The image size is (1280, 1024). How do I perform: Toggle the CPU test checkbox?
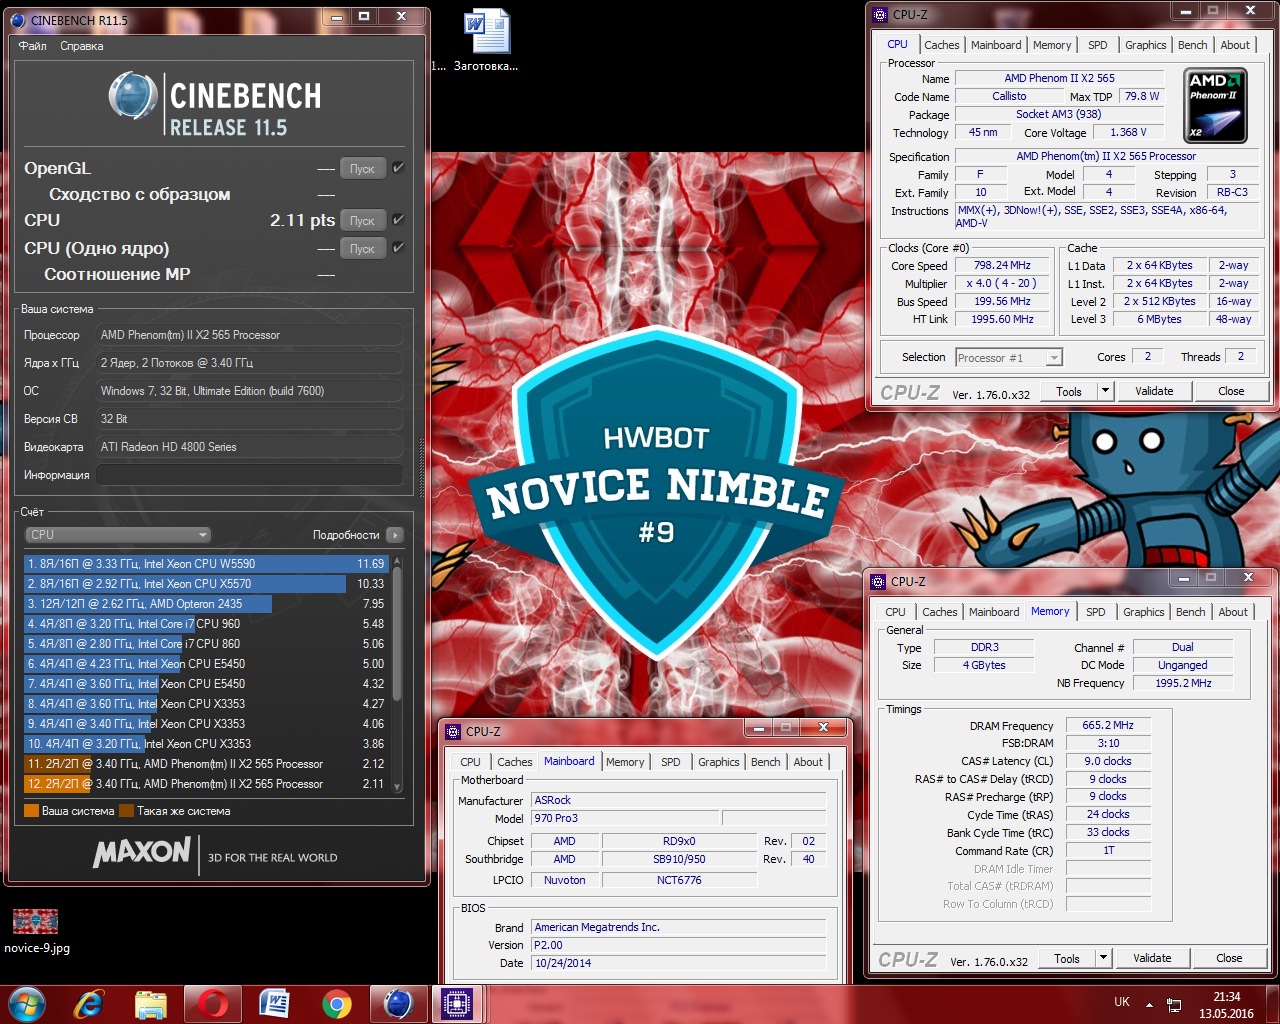[x=398, y=219]
